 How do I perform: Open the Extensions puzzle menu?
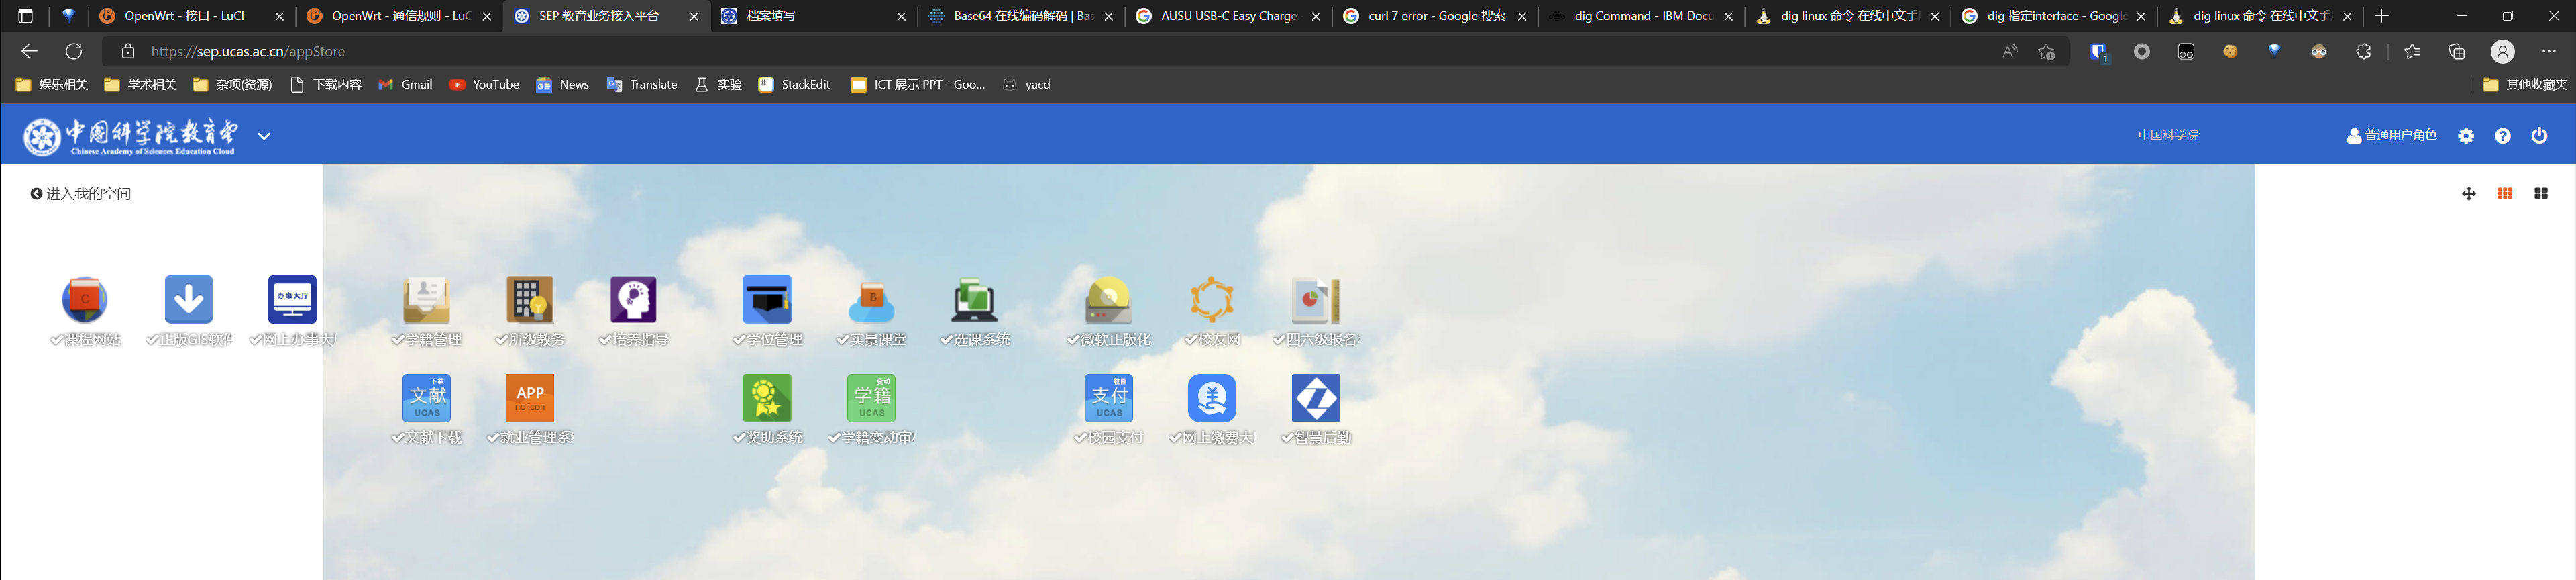pyautogui.click(x=2364, y=52)
